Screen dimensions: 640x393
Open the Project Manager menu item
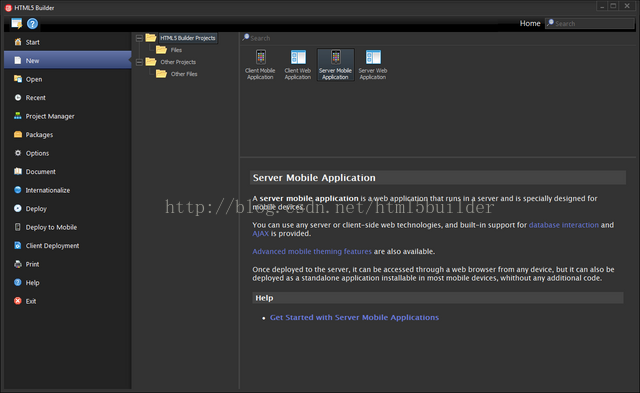(x=68, y=116)
